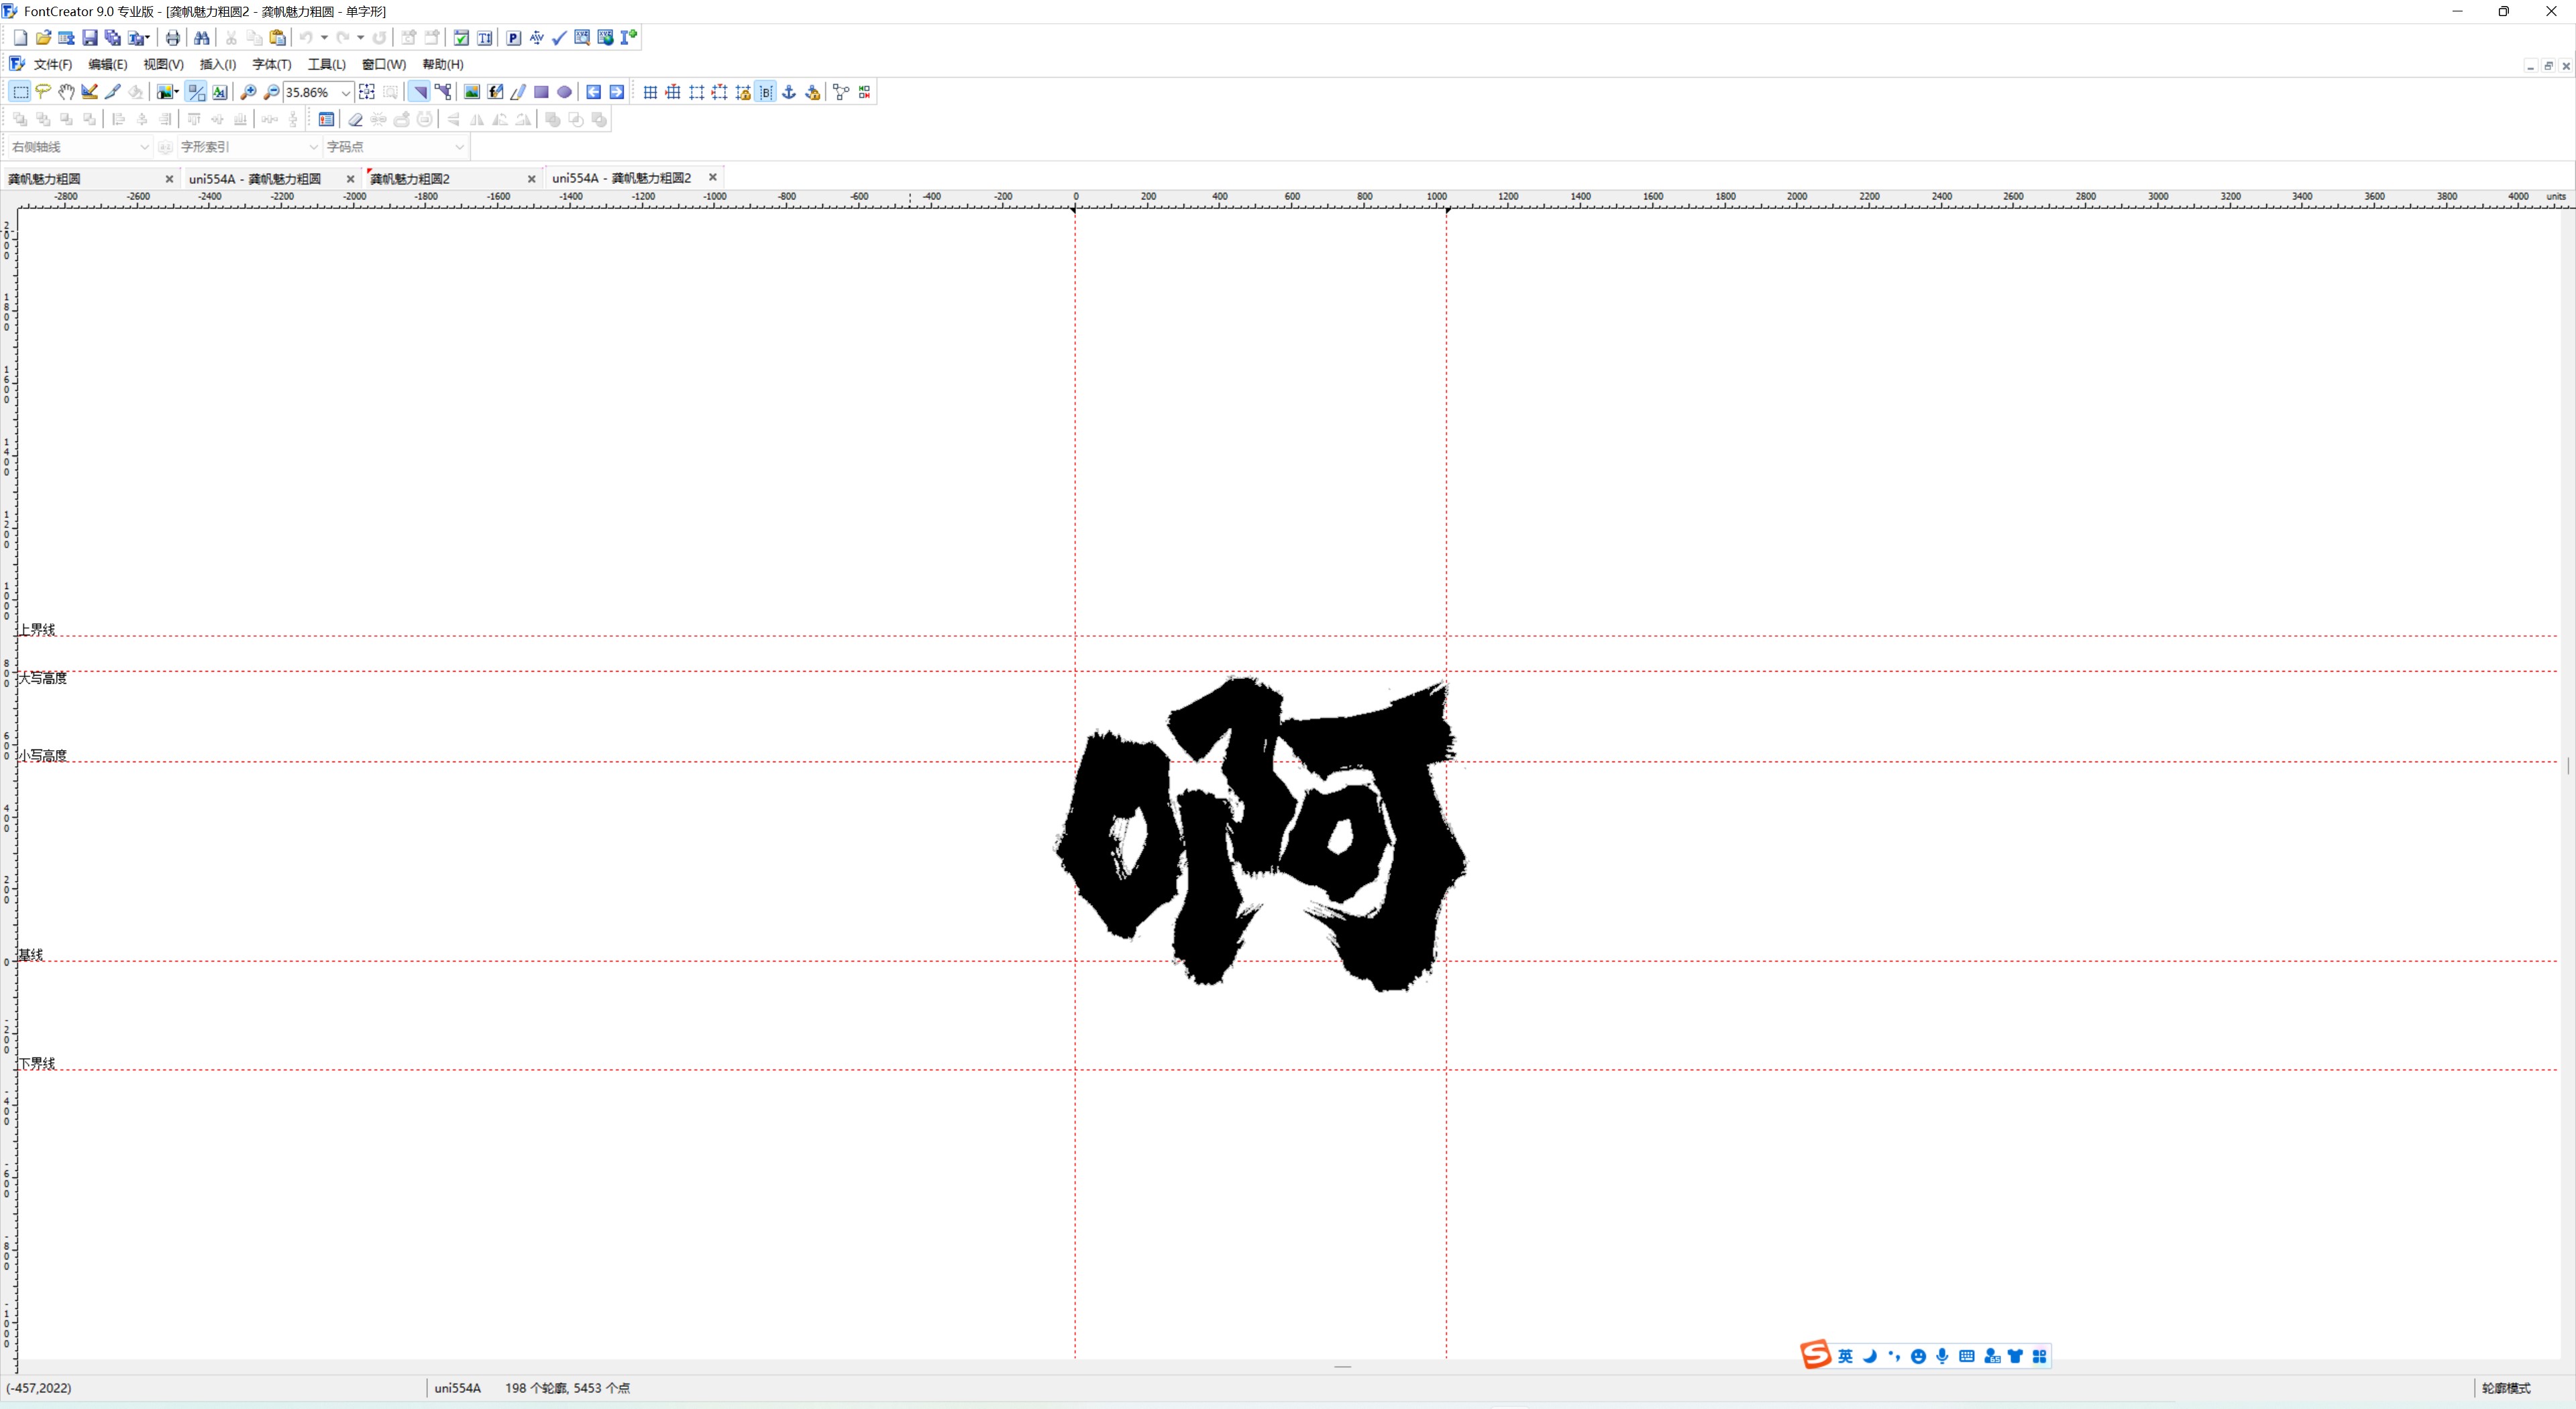Open the 工具(L) menu
Viewport: 2576px width, 1409px height.
coord(326,64)
